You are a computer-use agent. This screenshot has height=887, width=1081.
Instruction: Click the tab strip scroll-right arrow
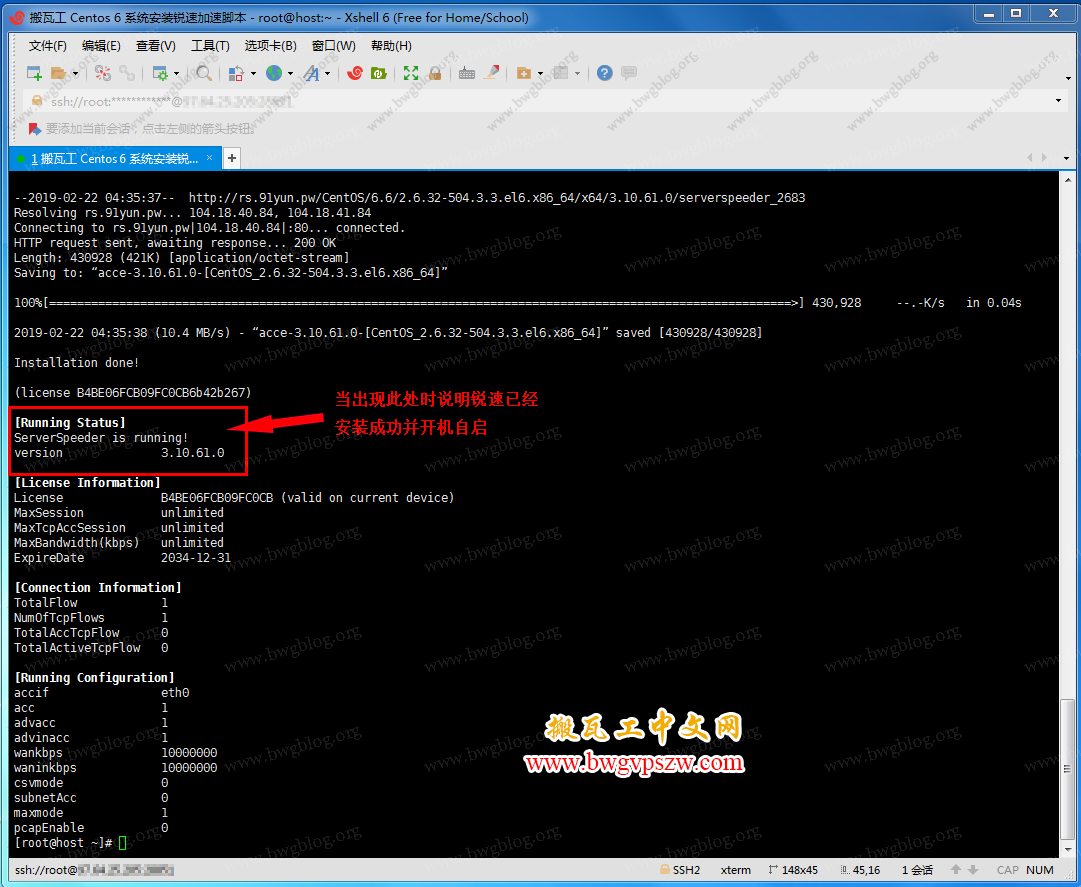tap(1044, 158)
